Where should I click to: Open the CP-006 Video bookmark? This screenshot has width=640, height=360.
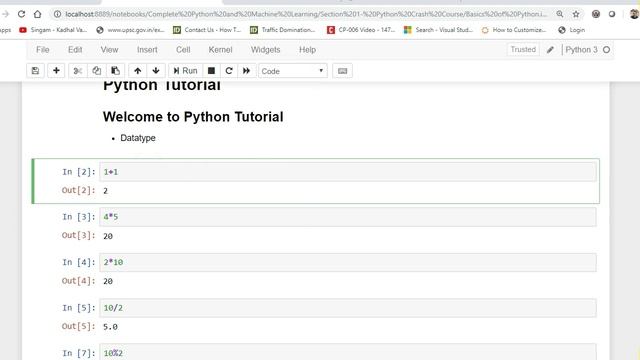click(361, 30)
